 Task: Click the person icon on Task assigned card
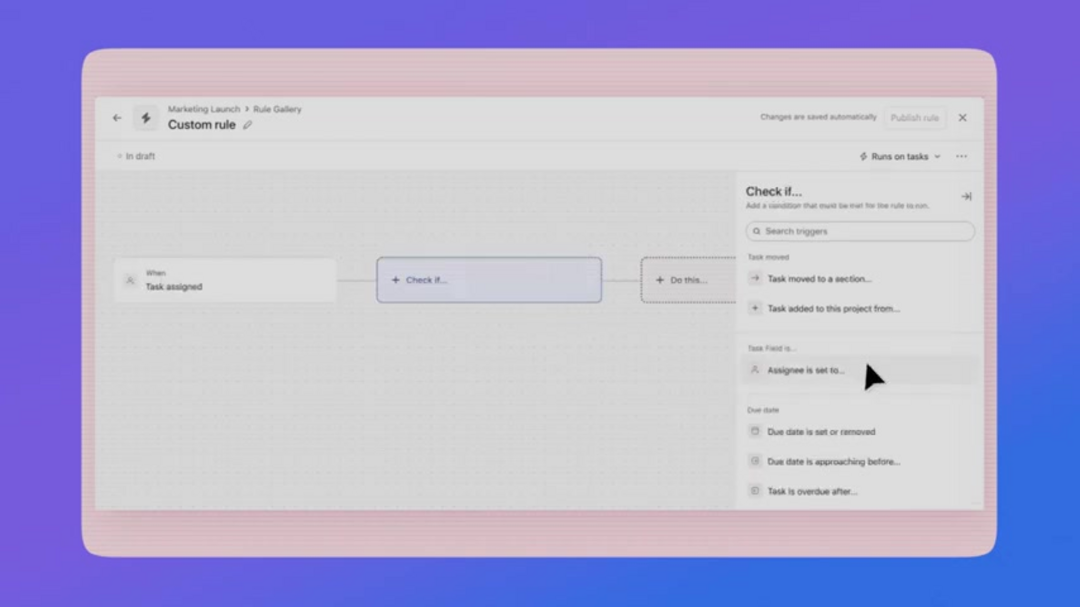coord(130,281)
